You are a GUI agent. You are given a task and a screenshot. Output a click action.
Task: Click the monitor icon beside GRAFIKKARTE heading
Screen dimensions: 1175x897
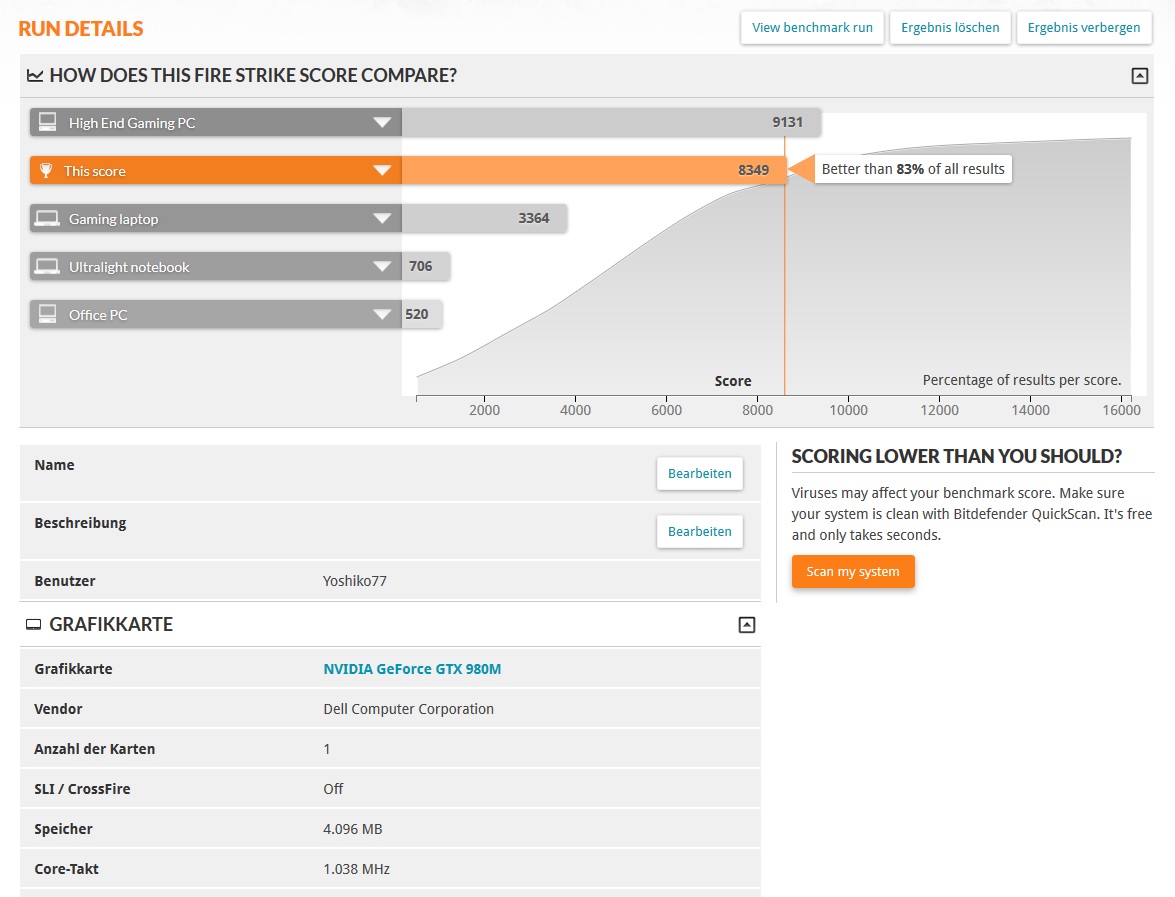33,625
